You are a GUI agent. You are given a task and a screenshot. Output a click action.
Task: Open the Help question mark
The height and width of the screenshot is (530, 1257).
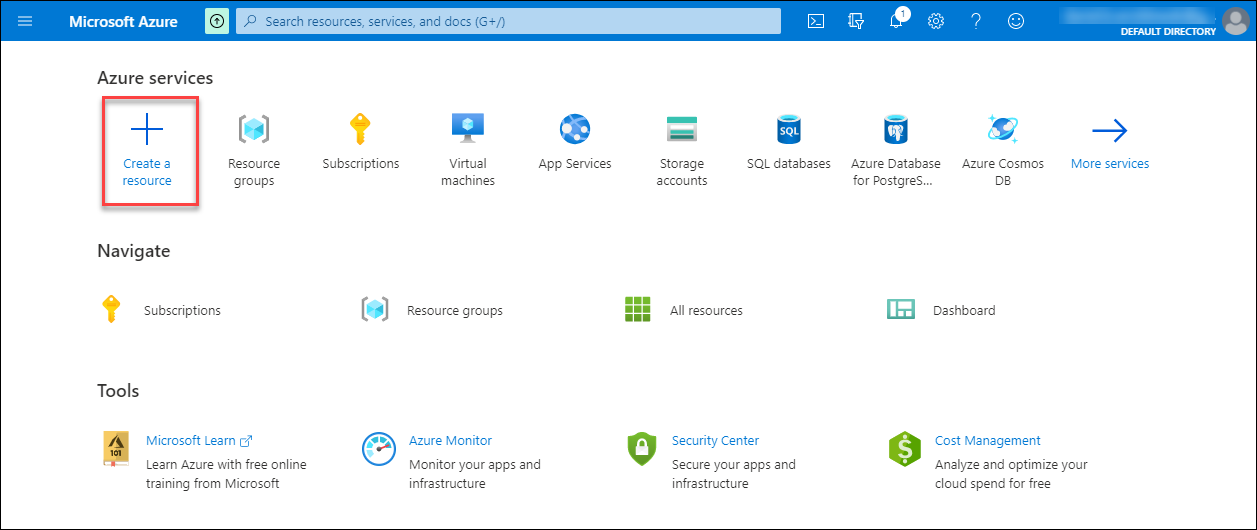tap(976, 21)
